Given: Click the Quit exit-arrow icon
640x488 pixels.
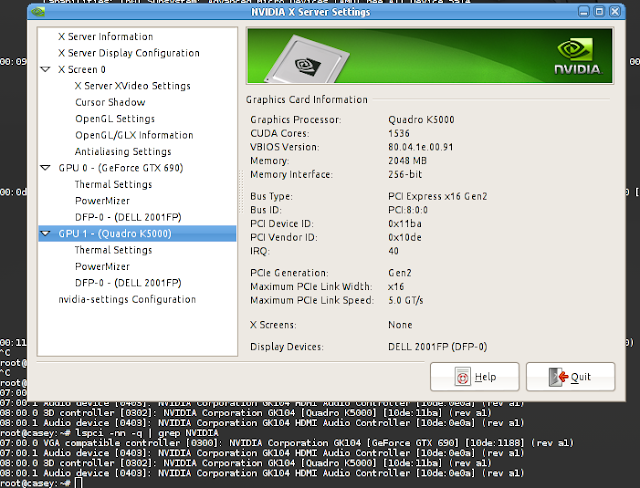Looking at the screenshot, I should pos(558,377).
